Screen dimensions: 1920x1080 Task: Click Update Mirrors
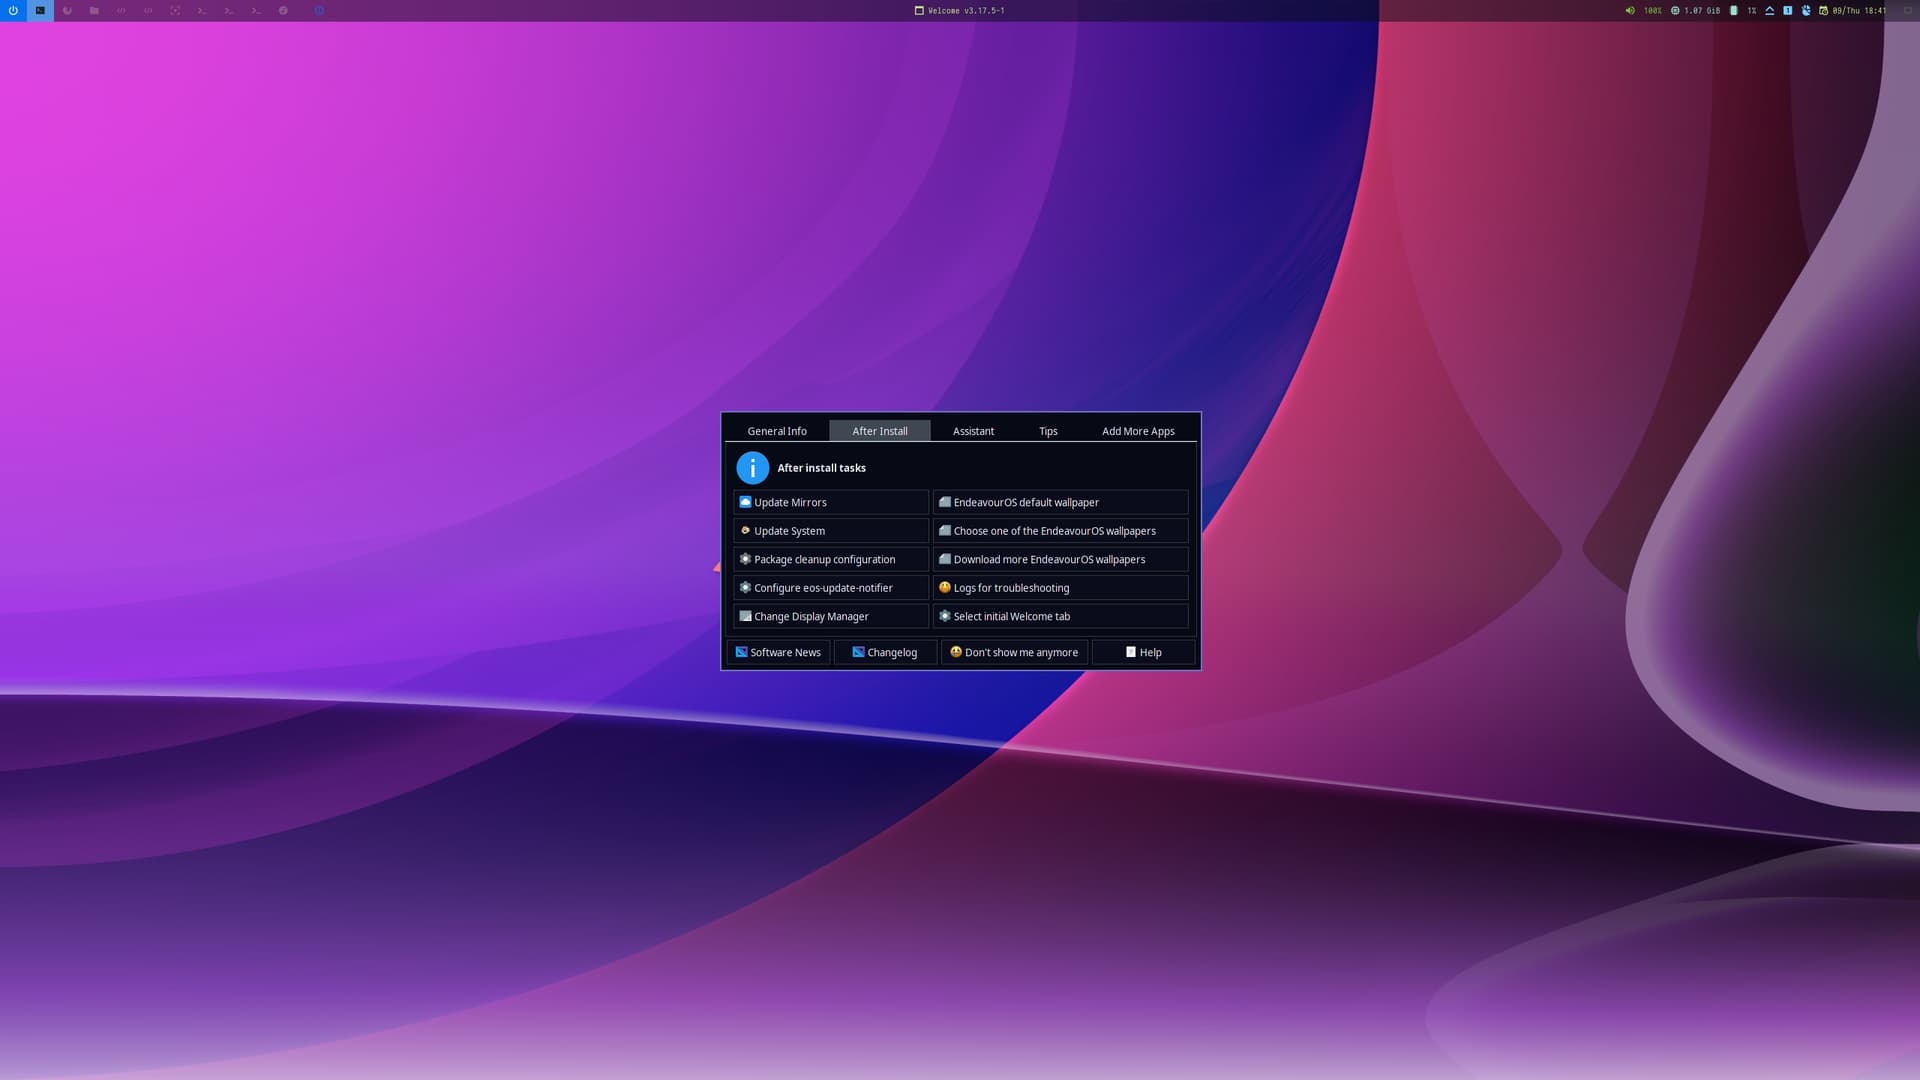[x=831, y=501]
